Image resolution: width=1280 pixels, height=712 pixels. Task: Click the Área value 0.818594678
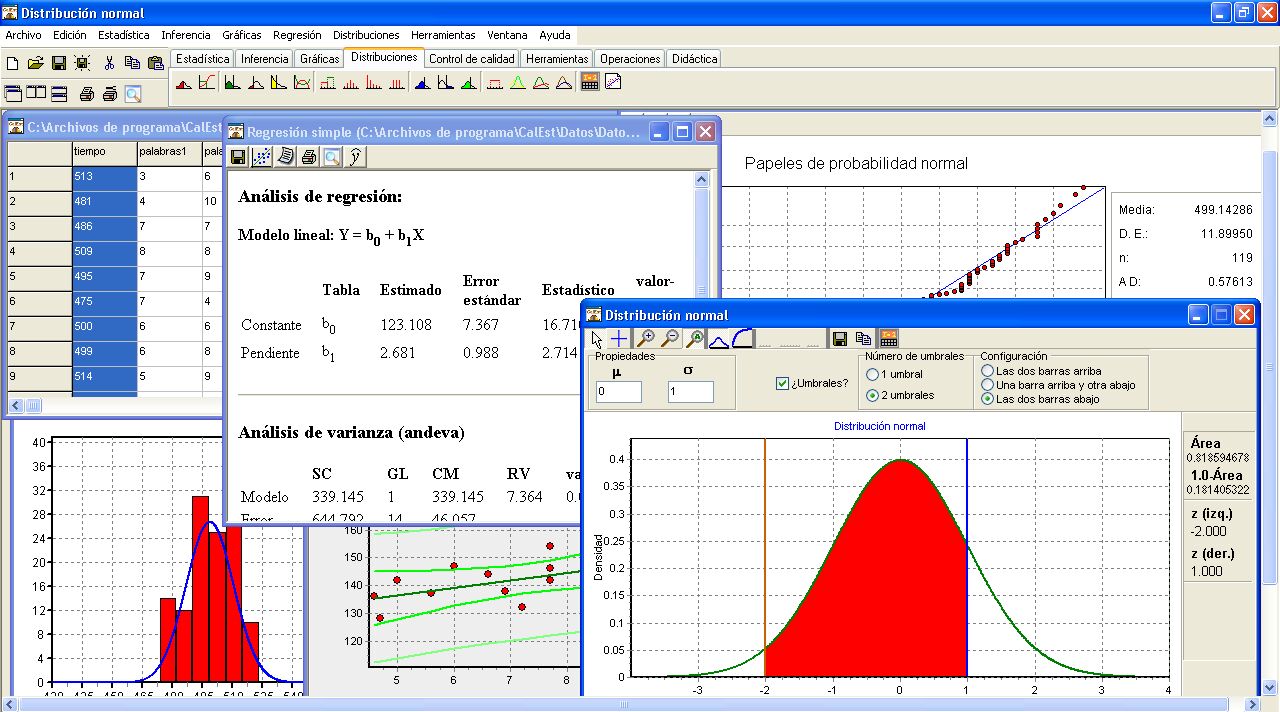click(x=1217, y=458)
